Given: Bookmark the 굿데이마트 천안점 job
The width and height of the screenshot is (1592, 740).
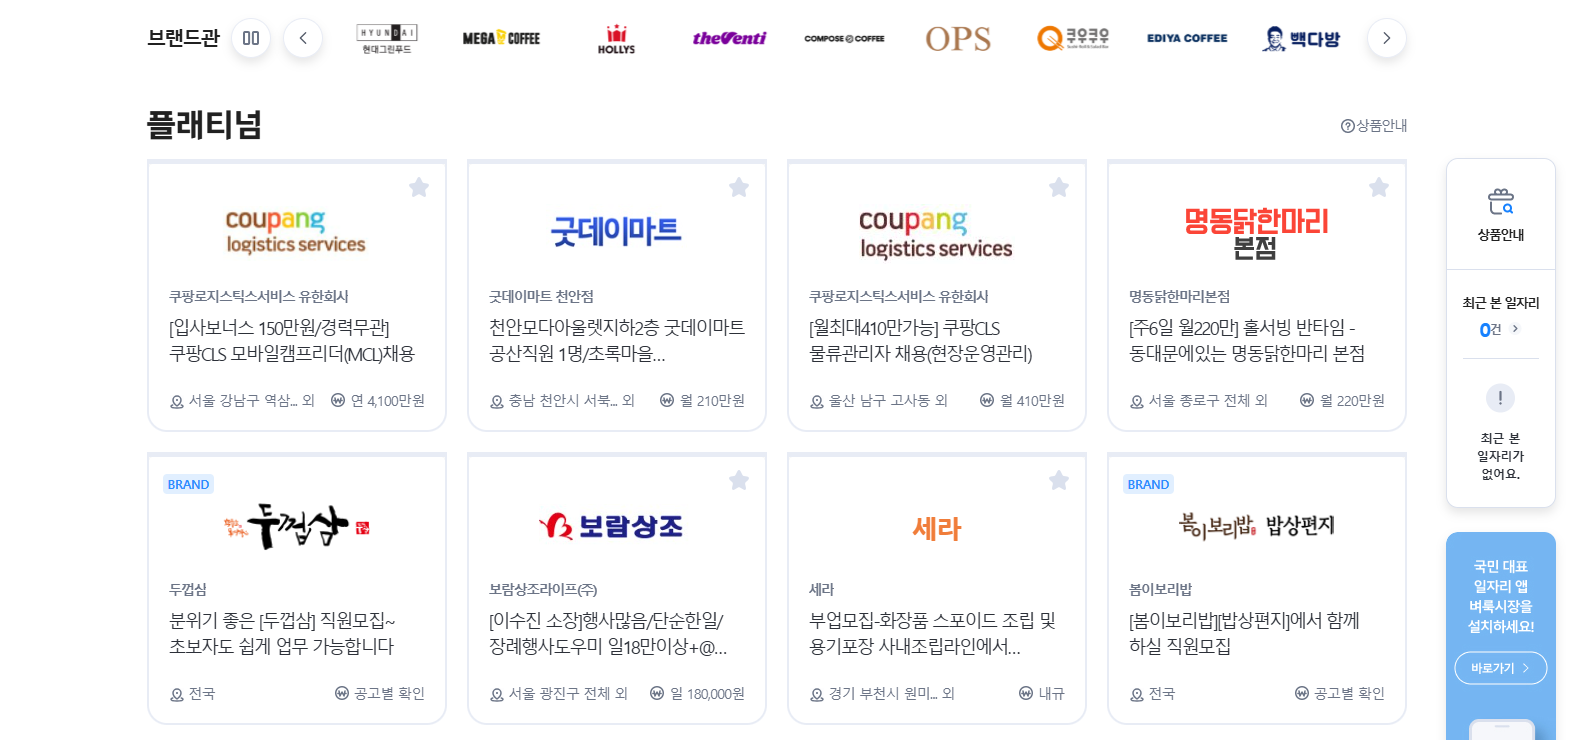Looking at the screenshot, I should click(x=739, y=187).
